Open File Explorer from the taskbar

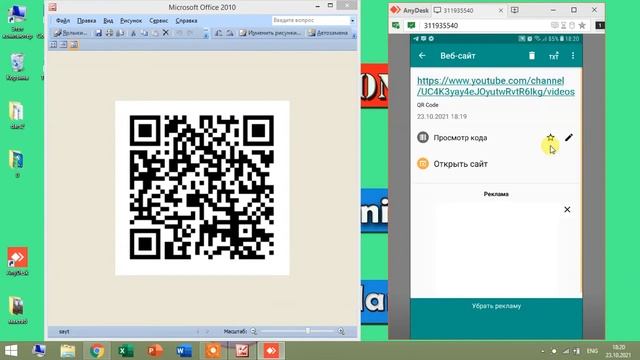(68, 351)
